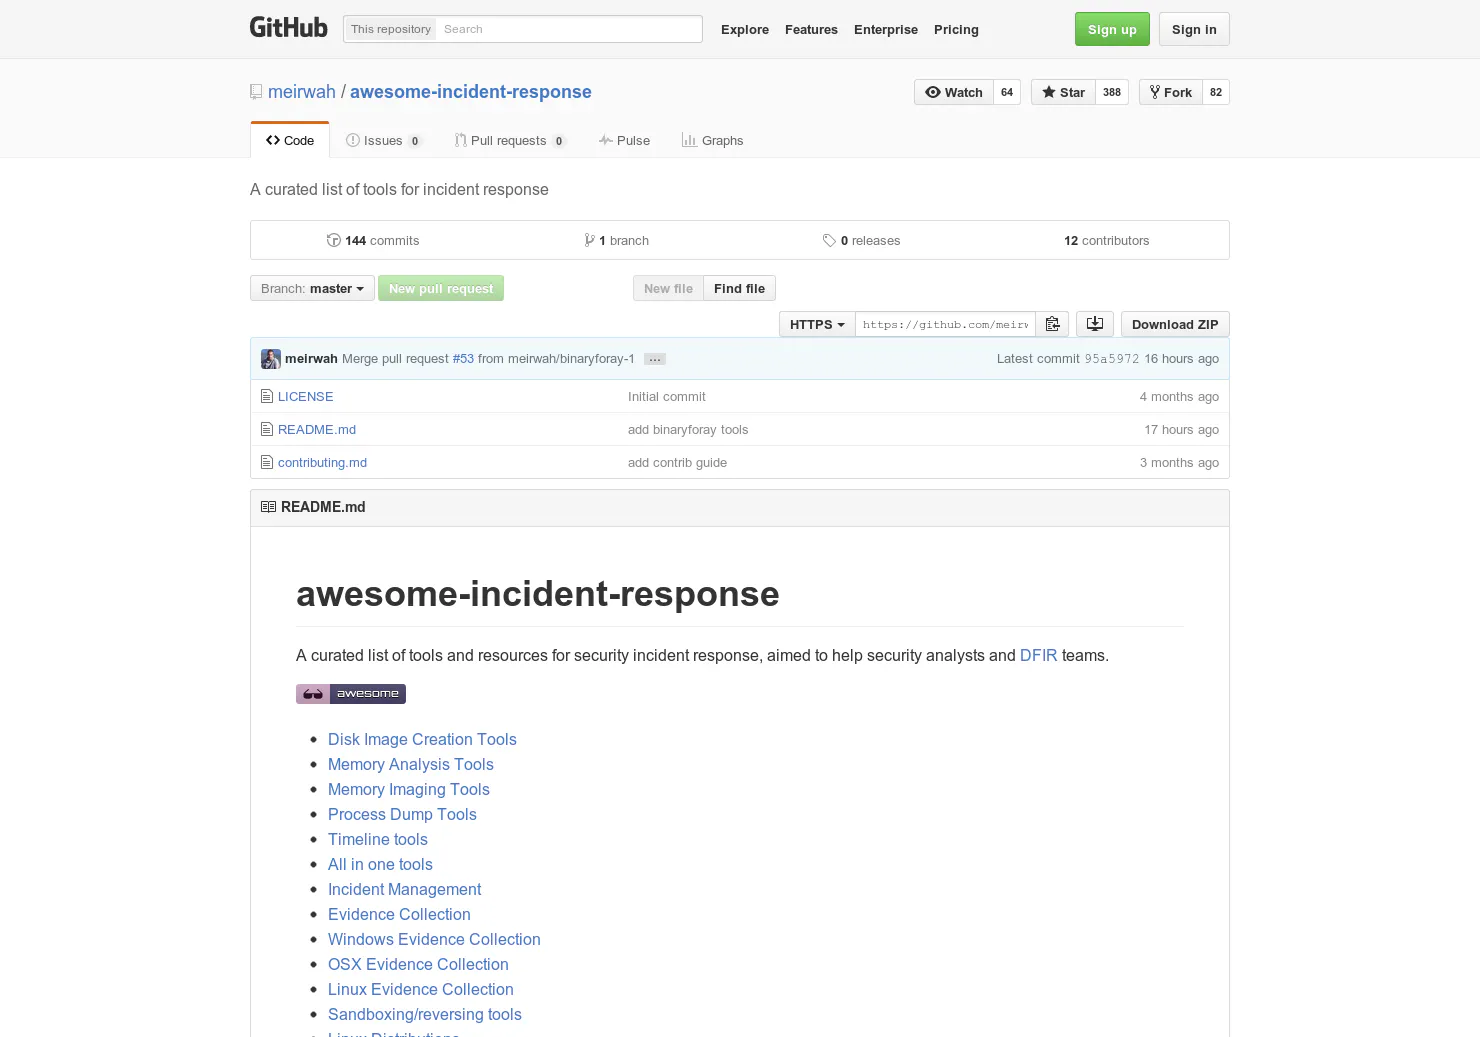Jump to Timeline tools section
The image size is (1480, 1037).
pyautogui.click(x=378, y=840)
